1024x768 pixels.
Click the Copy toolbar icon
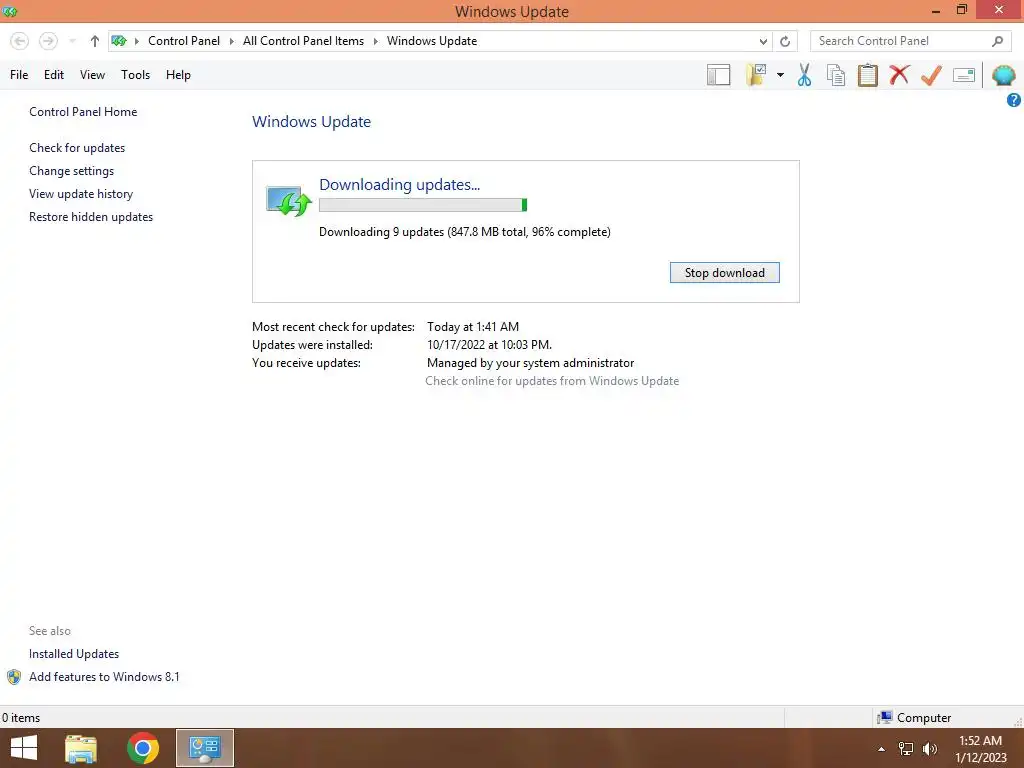point(836,75)
